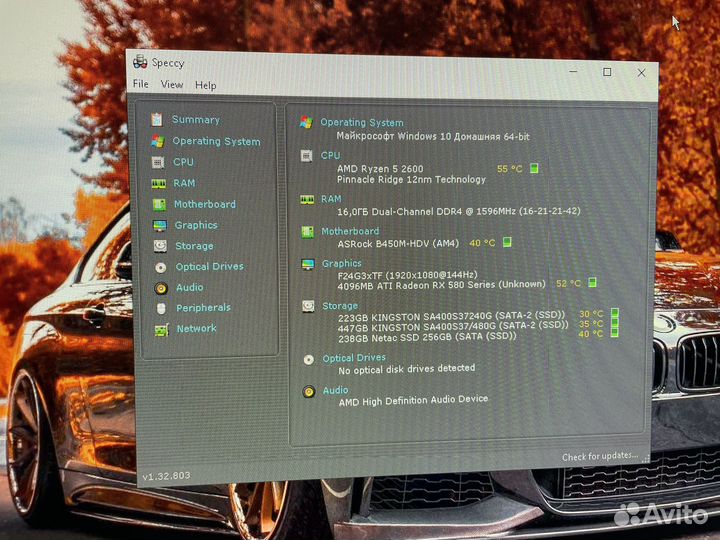Open the Storage heading link in summary
Viewport: 720px width, 540px height.
pyautogui.click(x=340, y=306)
